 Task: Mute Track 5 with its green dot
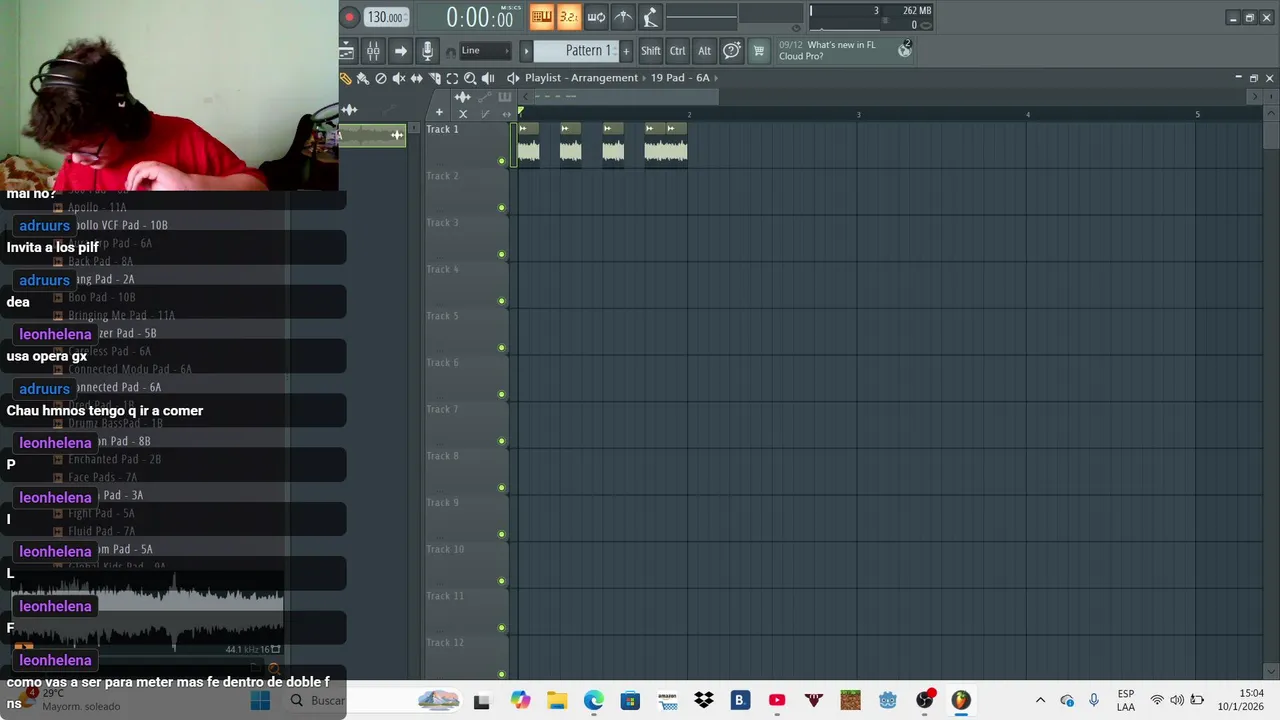pyautogui.click(x=501, y=348)
